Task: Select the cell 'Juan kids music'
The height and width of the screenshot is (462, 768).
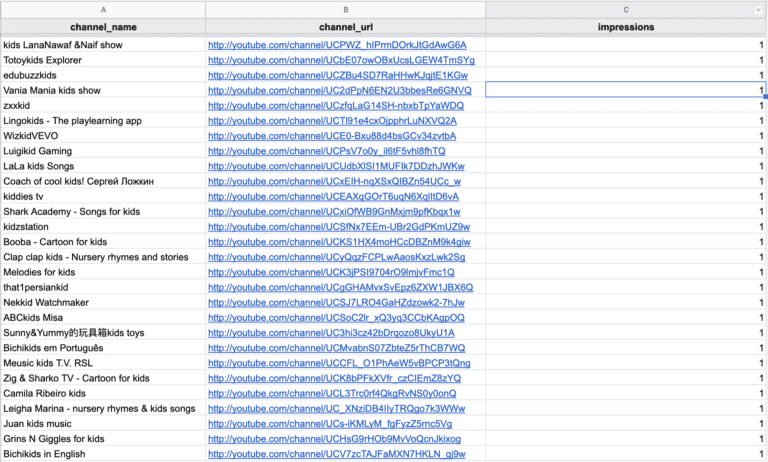Action: [x=103, y=425]
